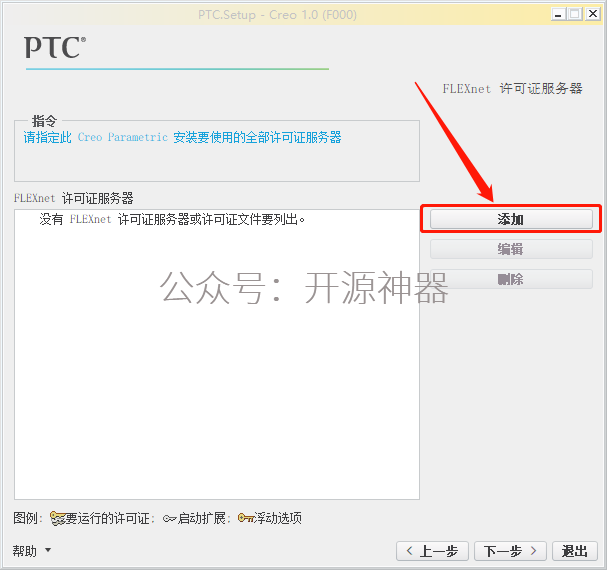
Task: Click the PTC logo
Action: pos(55,47)
